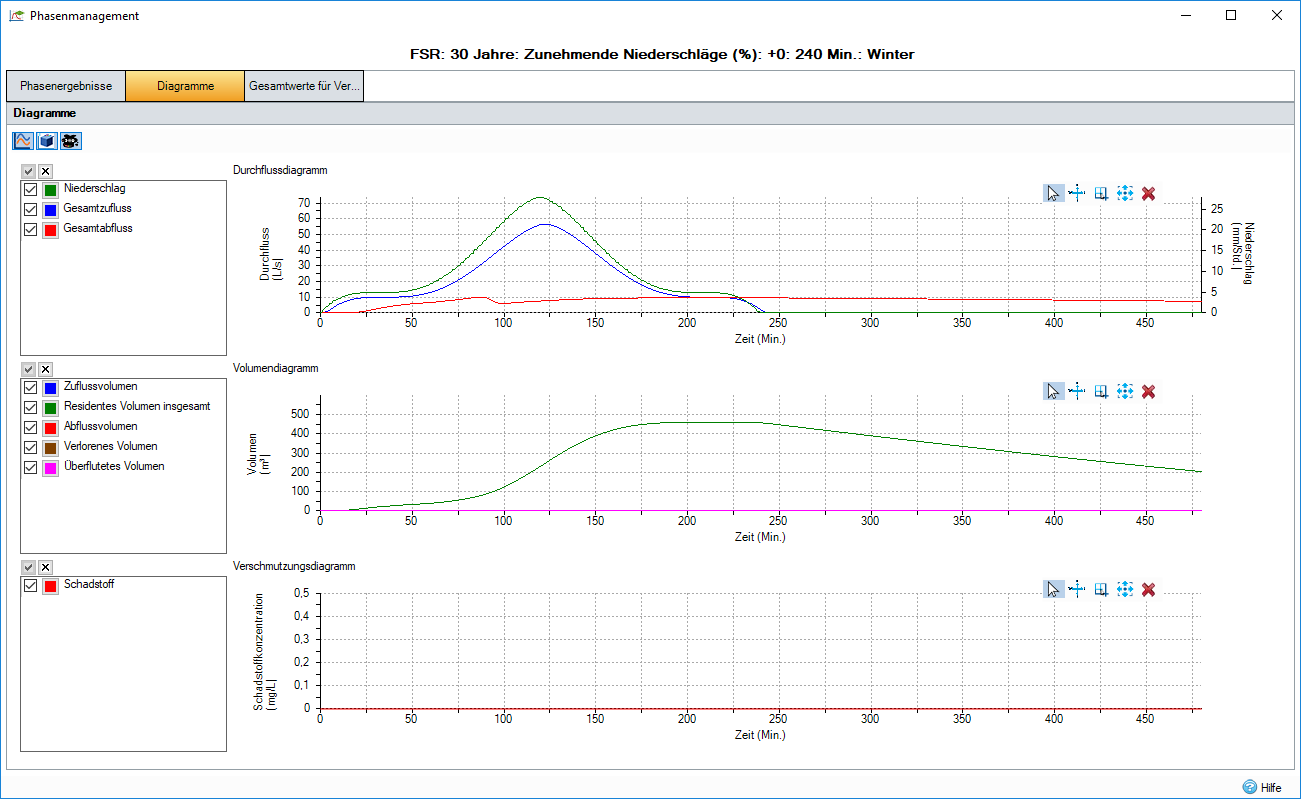Click the FSR: 30 Jahre heading text
The height and width of the screenshot is (799, 1301).
662,54
